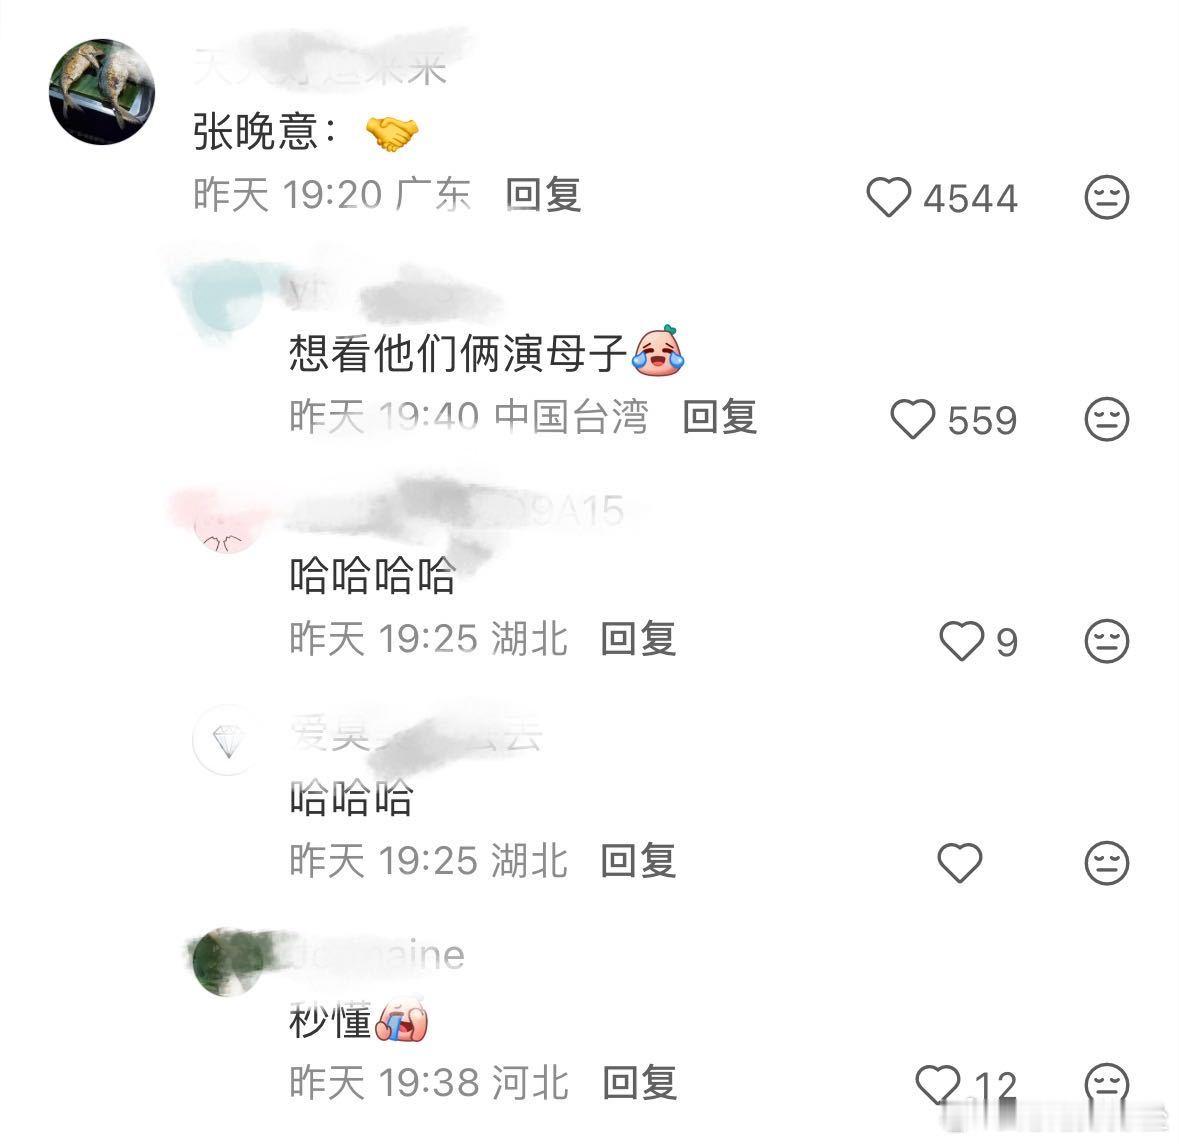Like the 想看他们俩演母子 comment
1179x1144 pixels.
[913, 419]
